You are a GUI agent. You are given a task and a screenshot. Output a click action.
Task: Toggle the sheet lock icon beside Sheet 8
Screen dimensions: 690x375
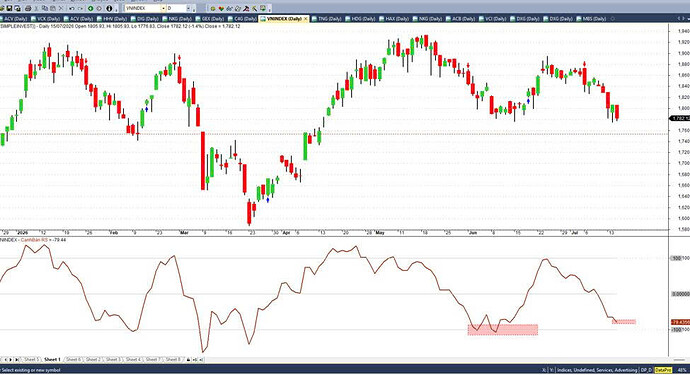[x=188, y=360]
